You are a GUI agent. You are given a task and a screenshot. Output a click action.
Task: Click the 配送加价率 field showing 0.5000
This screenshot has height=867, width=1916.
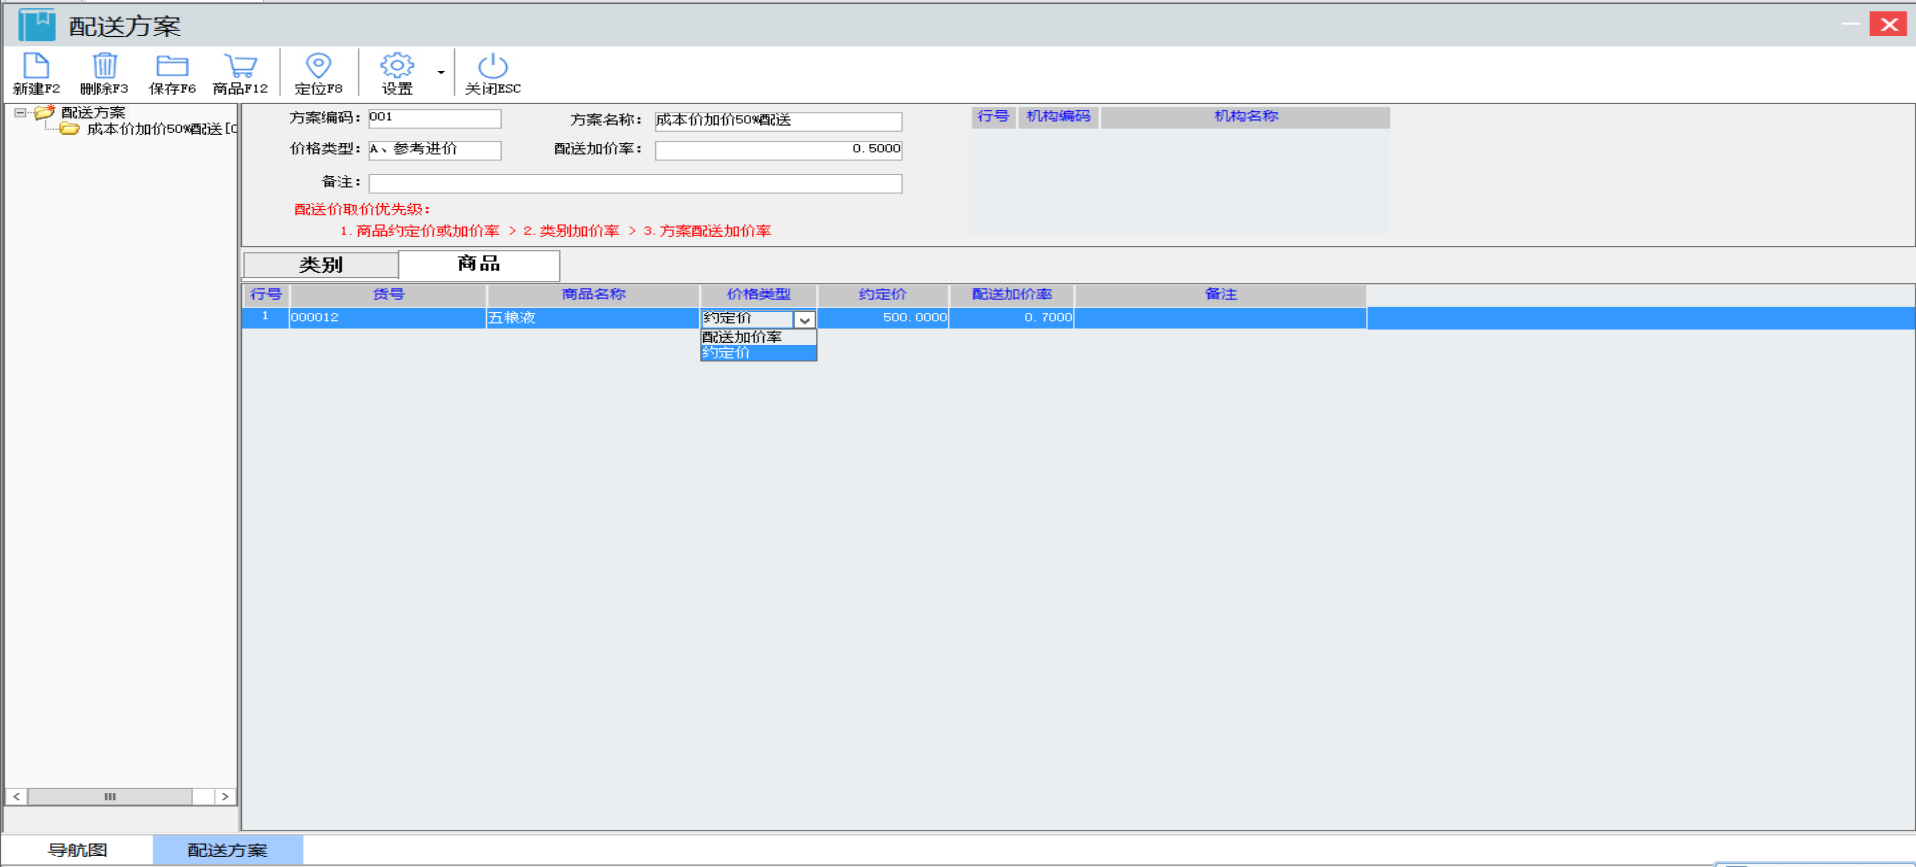778,150
